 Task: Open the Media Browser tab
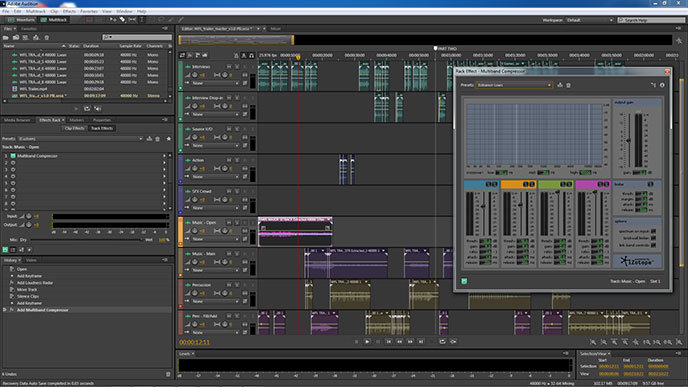pyautogui.click(x=17, y=120)
